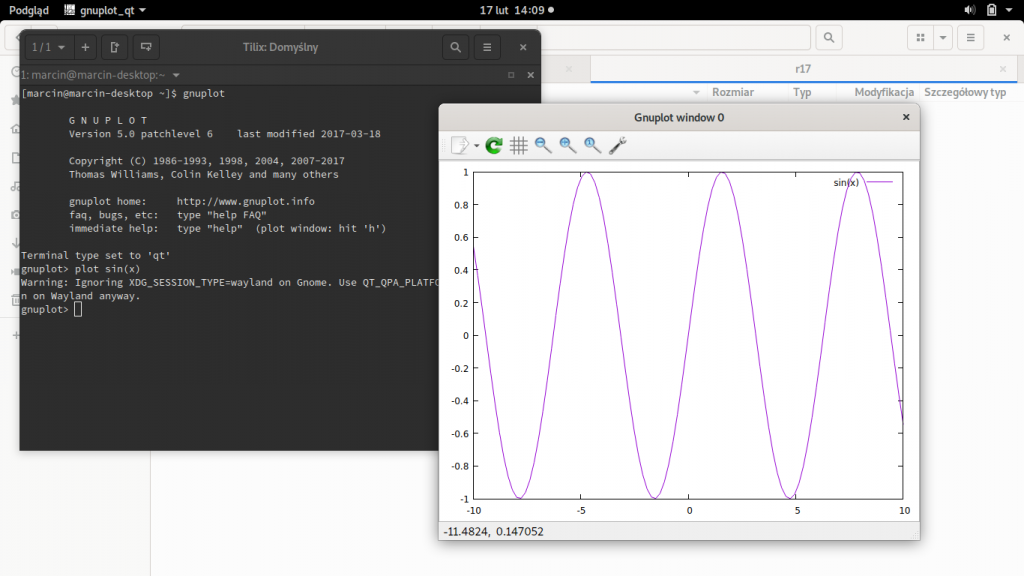Toggle the grid in Gnuplot window
Image resolution: width=1024 pixels, height=576 pixels.
point(519,146)
